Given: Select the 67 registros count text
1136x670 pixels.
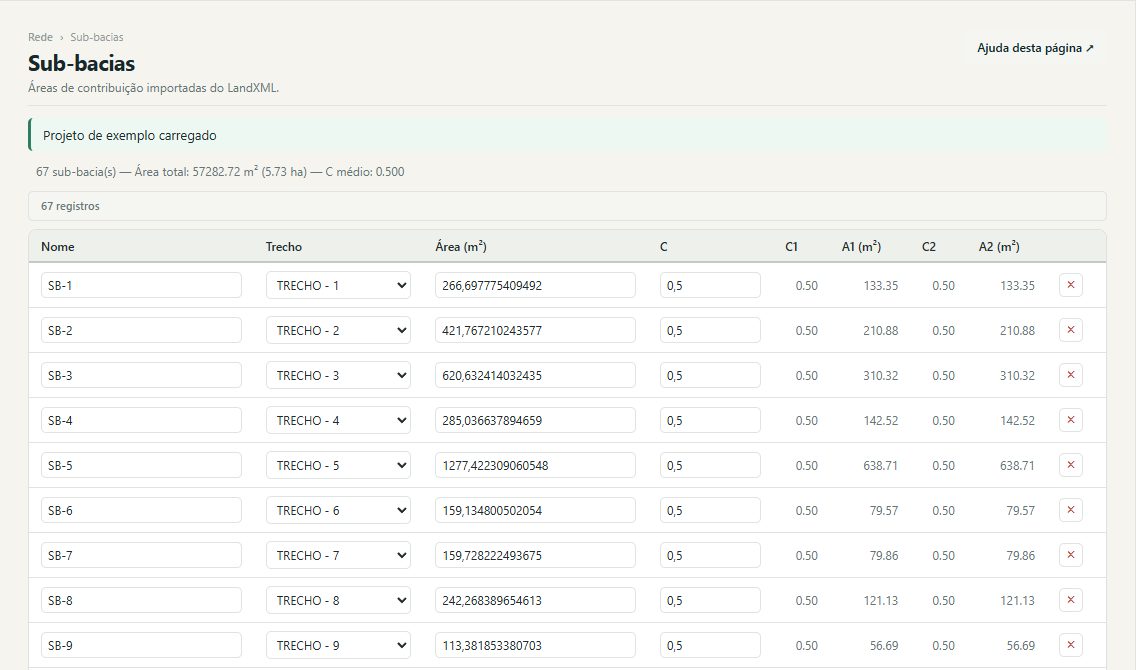Looking at the screenshot, I should point(70,206).
